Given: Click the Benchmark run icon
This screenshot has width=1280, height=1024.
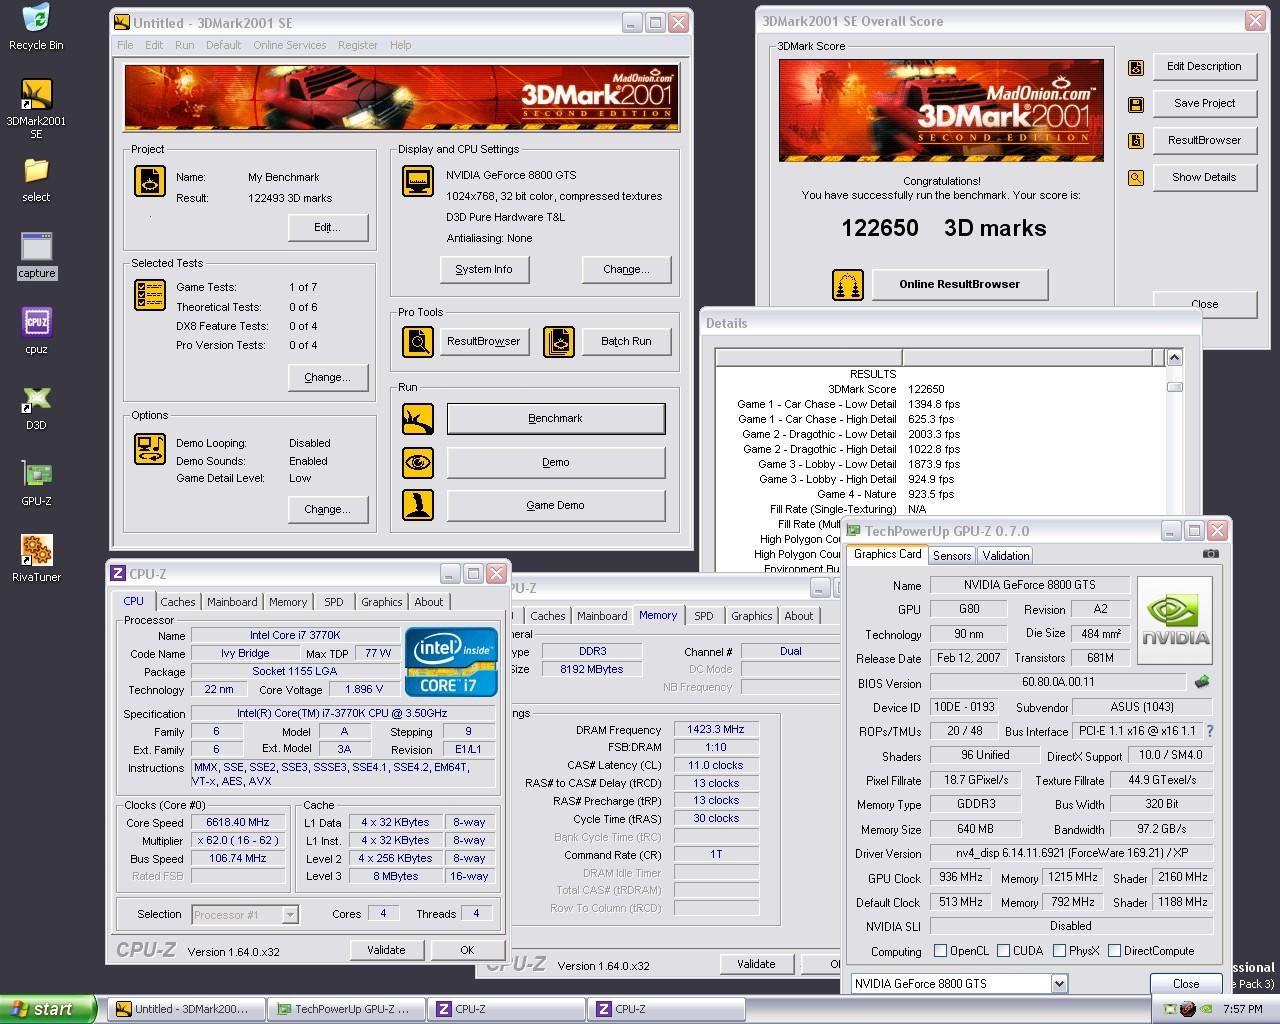Looking at the screenshot, I should pyautogui.click(x=418, y=419).
